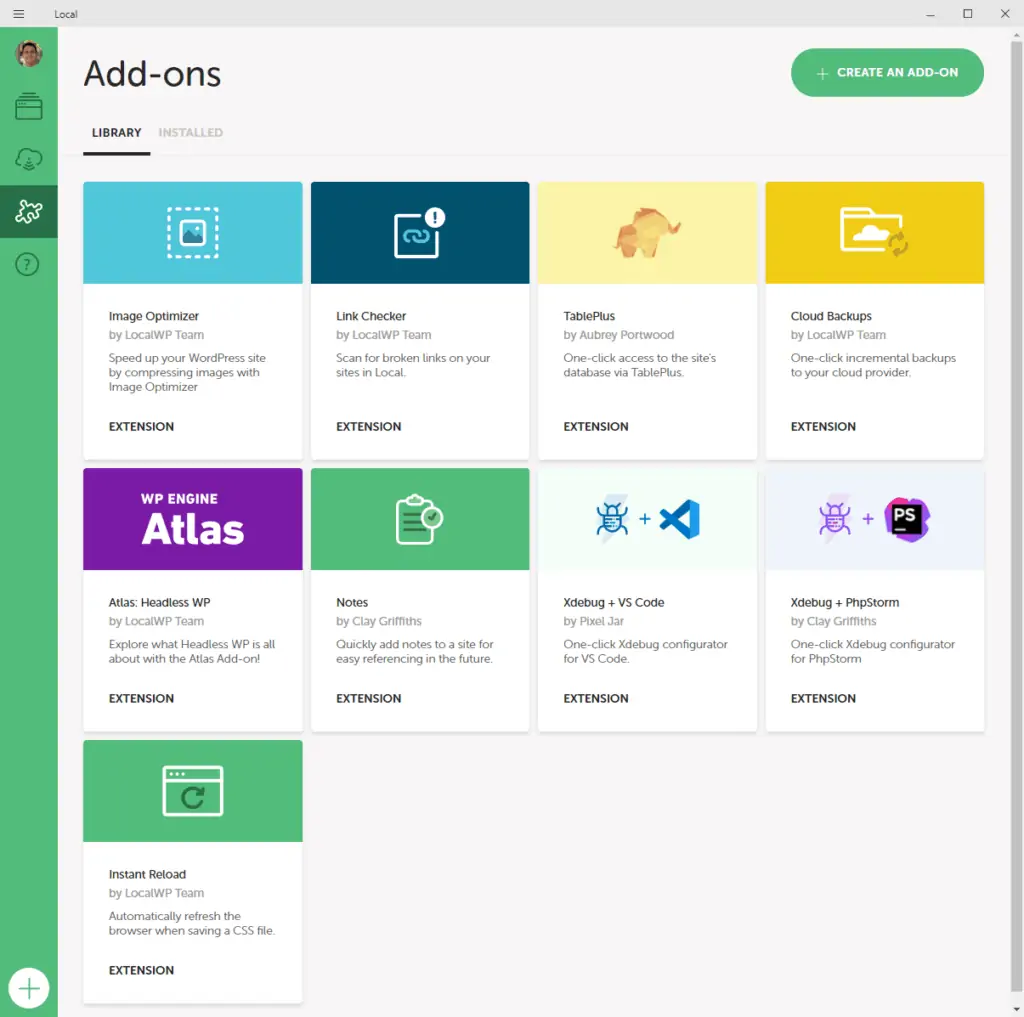
Task: Select the Add-ons puzzle icon in sidebar
Action: coord(29,212)
